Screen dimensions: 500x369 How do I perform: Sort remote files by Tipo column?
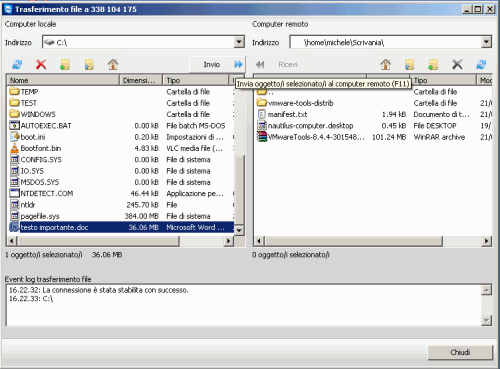pyautogui.click(x=444, y=80)
